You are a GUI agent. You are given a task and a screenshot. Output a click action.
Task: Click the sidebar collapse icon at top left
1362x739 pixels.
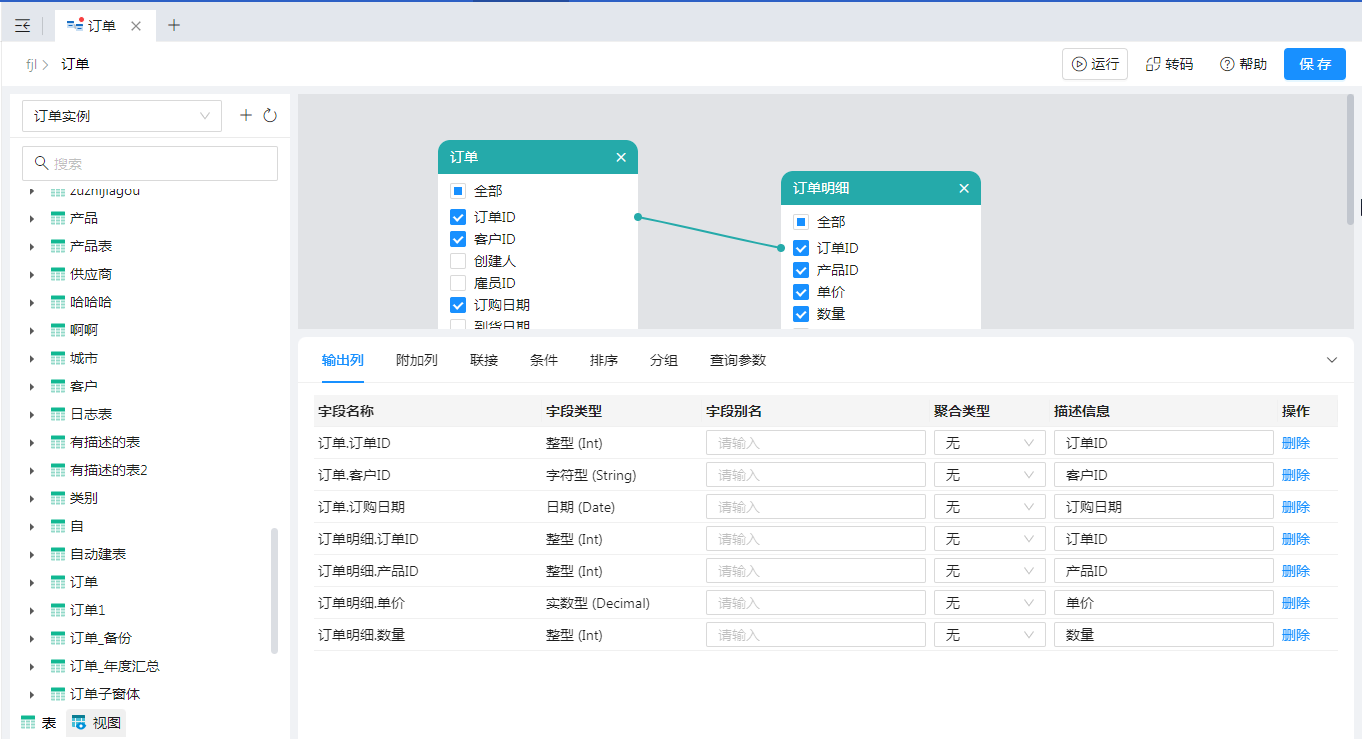click(23, 26)
